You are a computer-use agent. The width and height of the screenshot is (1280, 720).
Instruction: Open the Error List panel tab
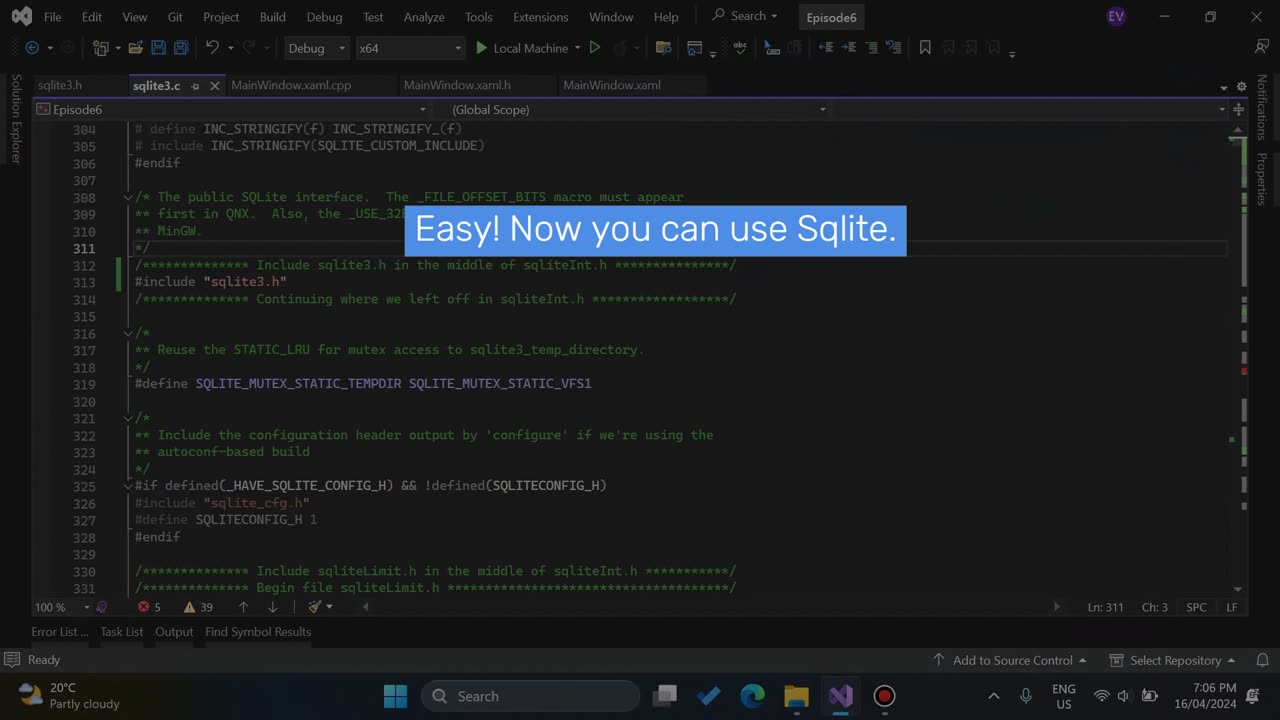59,632
